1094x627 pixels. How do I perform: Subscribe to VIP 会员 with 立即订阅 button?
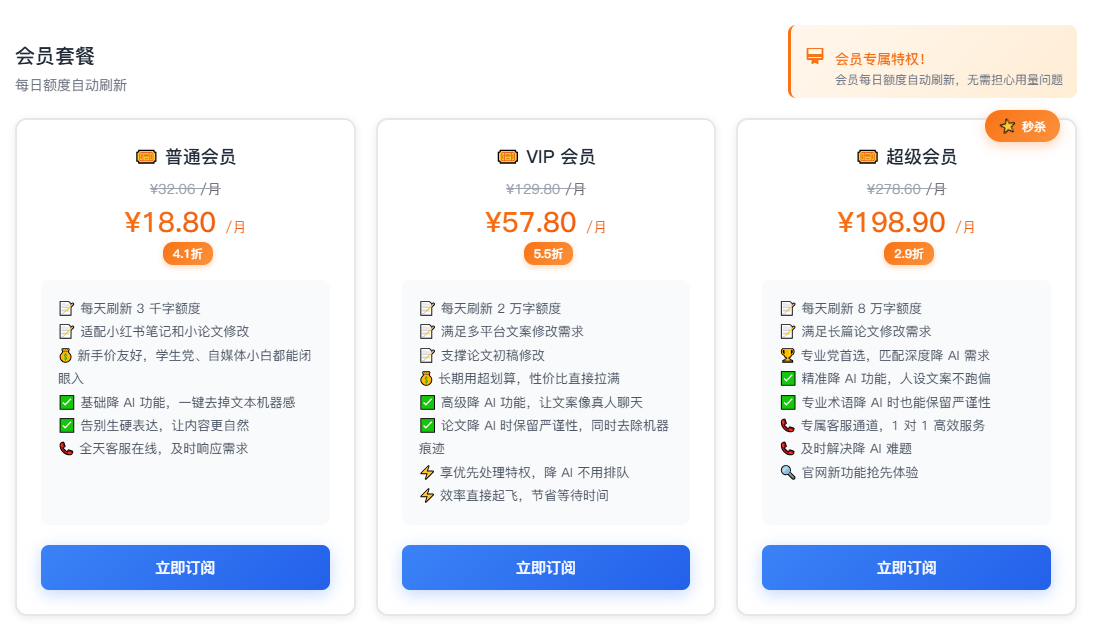coord(546,568)
